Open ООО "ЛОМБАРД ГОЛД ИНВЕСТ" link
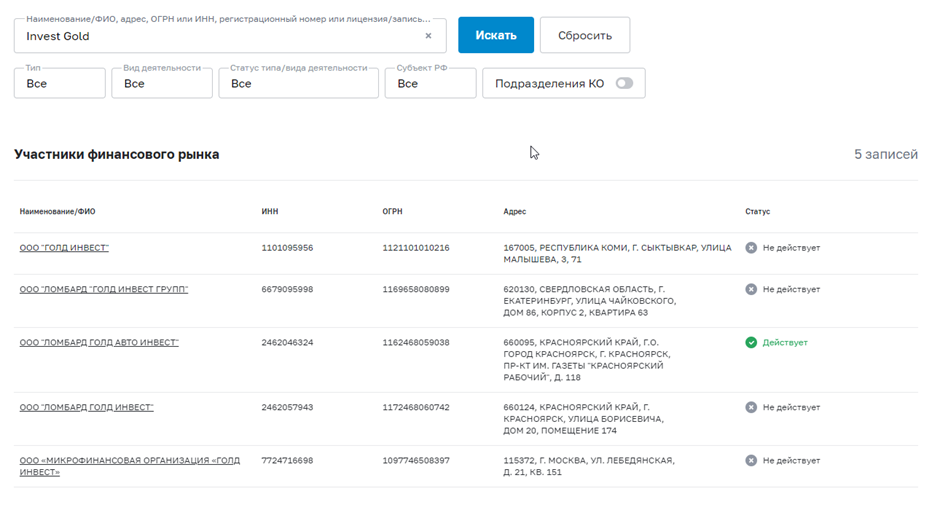The height and width of the screenshot is (510, 940). point(86,407)
